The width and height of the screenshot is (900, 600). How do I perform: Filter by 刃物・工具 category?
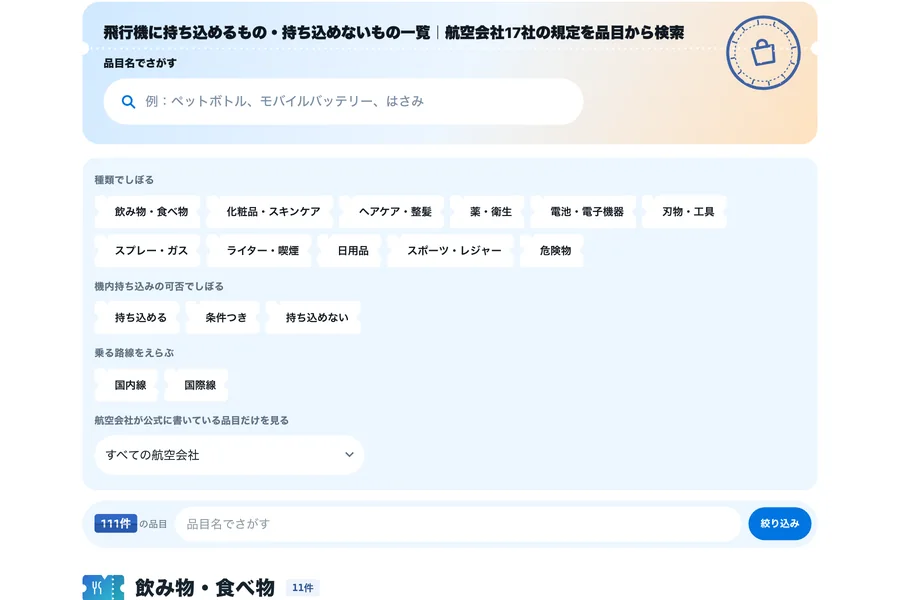click(x=684, y=212)
